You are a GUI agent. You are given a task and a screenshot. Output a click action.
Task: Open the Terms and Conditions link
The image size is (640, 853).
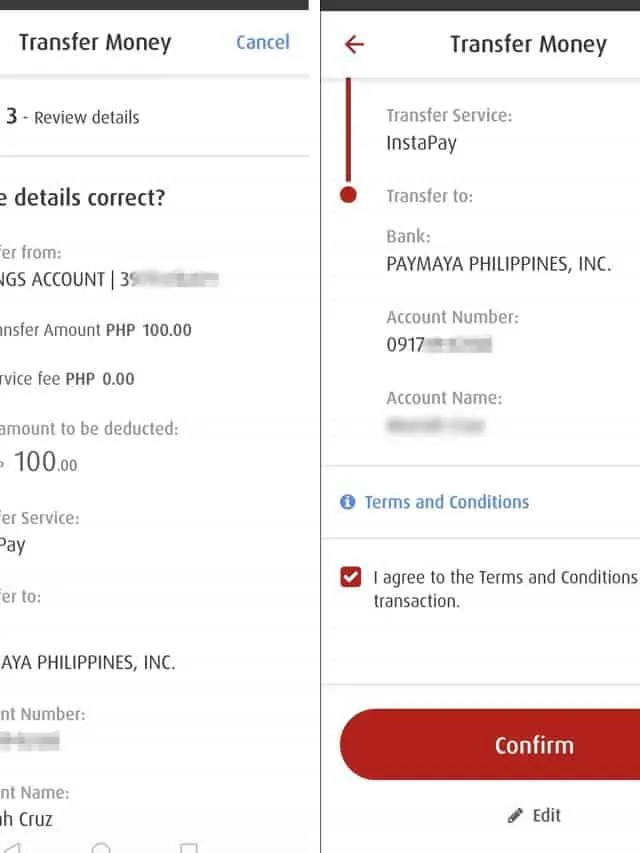(x=446, y=502)
